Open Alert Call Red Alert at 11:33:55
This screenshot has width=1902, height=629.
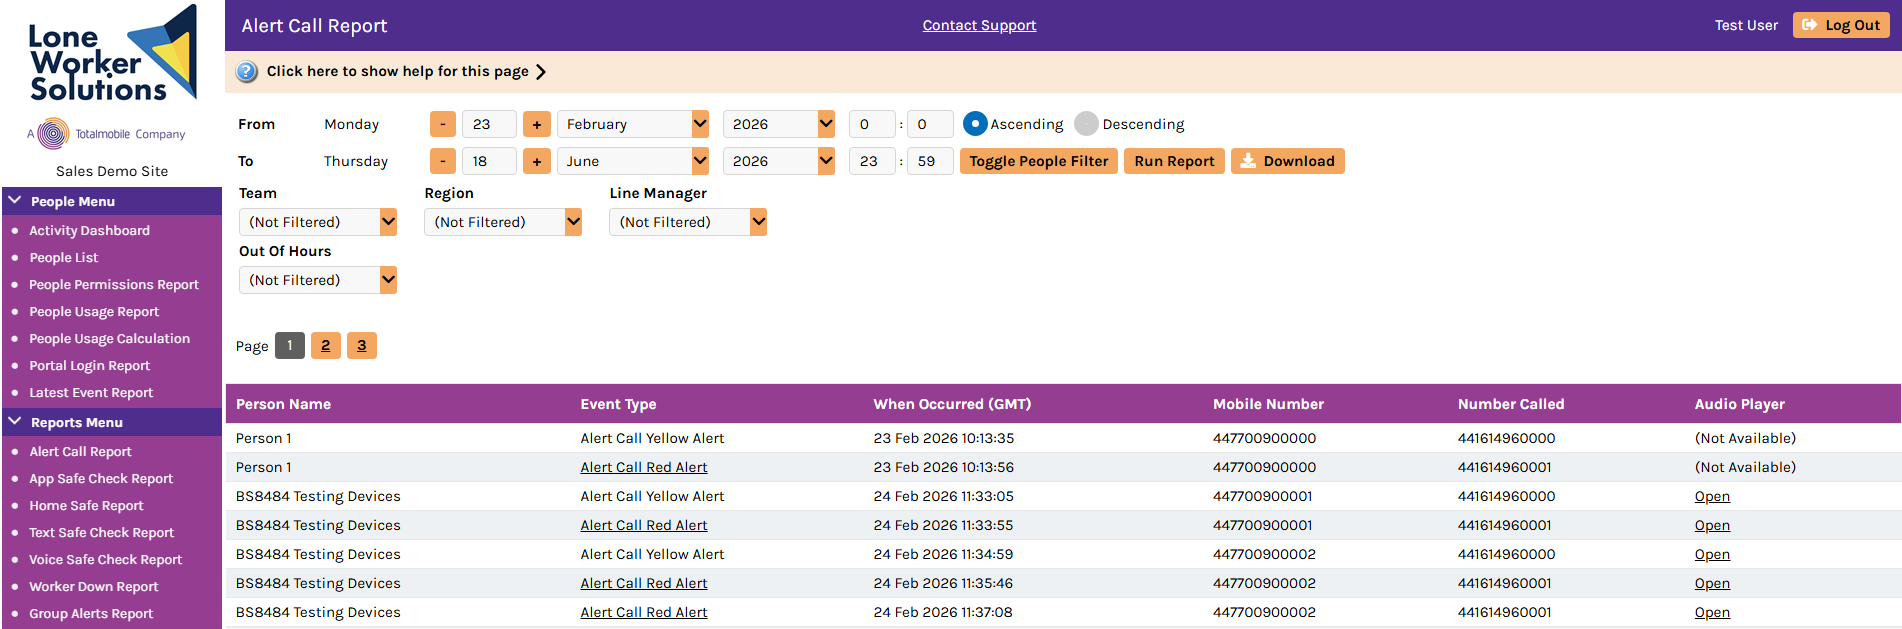[x=644, y=525]
